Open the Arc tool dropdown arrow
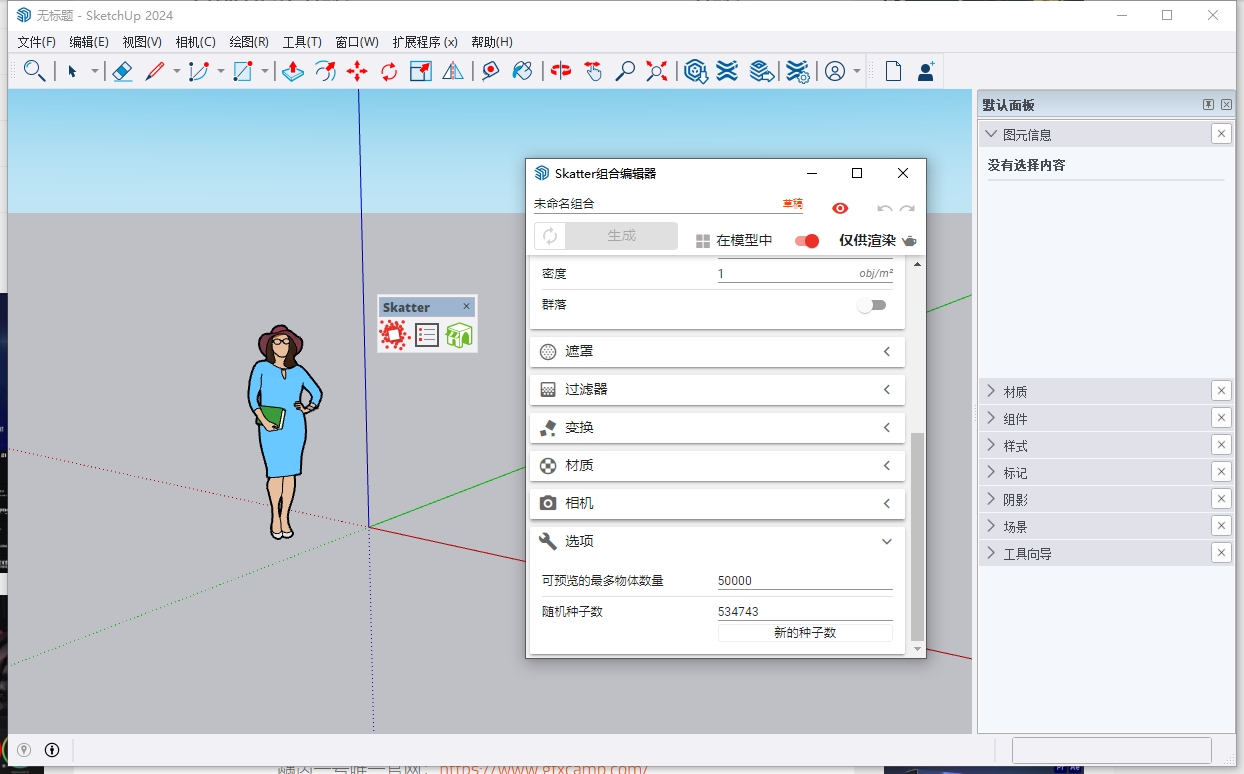1244x774 pixels. (221, 71)
